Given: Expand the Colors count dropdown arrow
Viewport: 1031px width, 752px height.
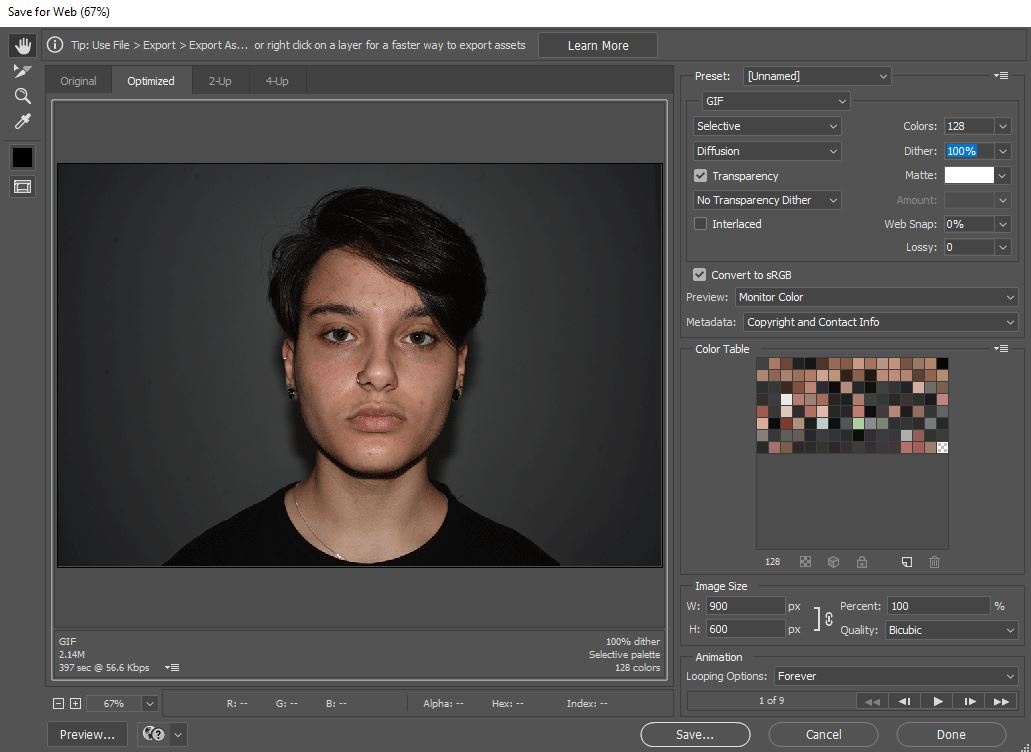Looking at the screenshot, I should (1003, 126).
